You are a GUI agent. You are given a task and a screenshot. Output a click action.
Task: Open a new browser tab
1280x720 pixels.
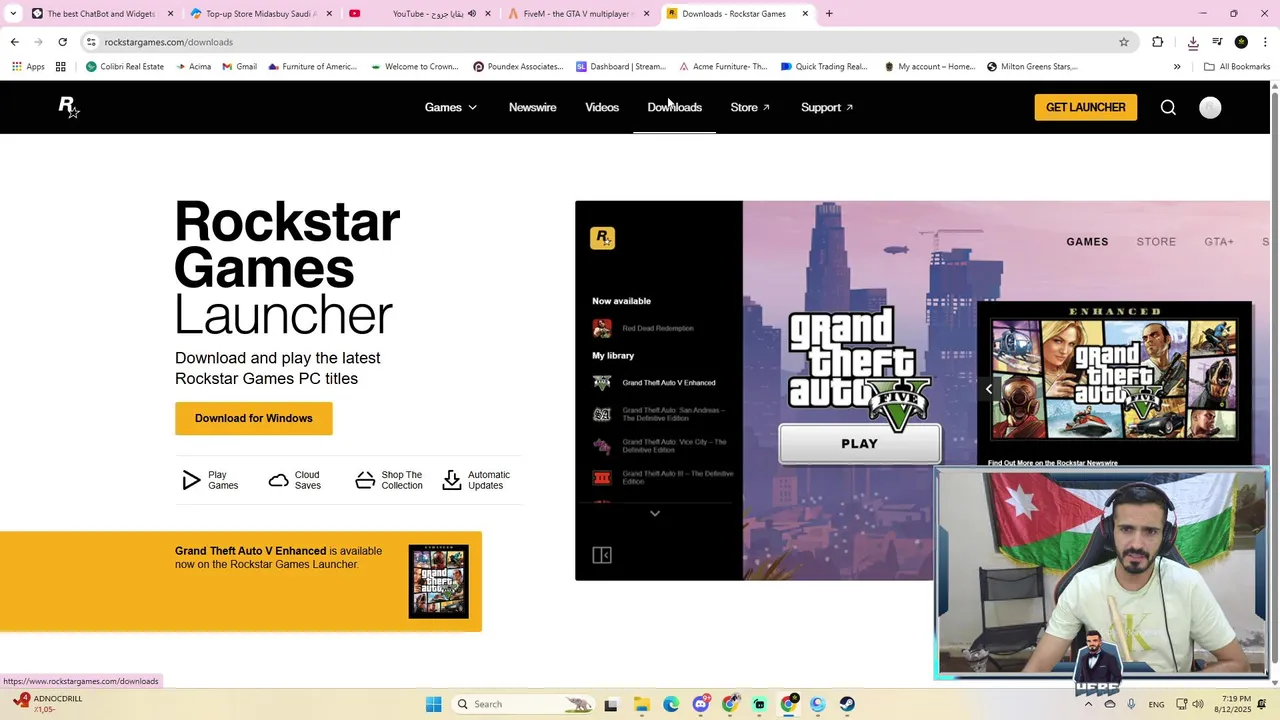coord(829,14)
